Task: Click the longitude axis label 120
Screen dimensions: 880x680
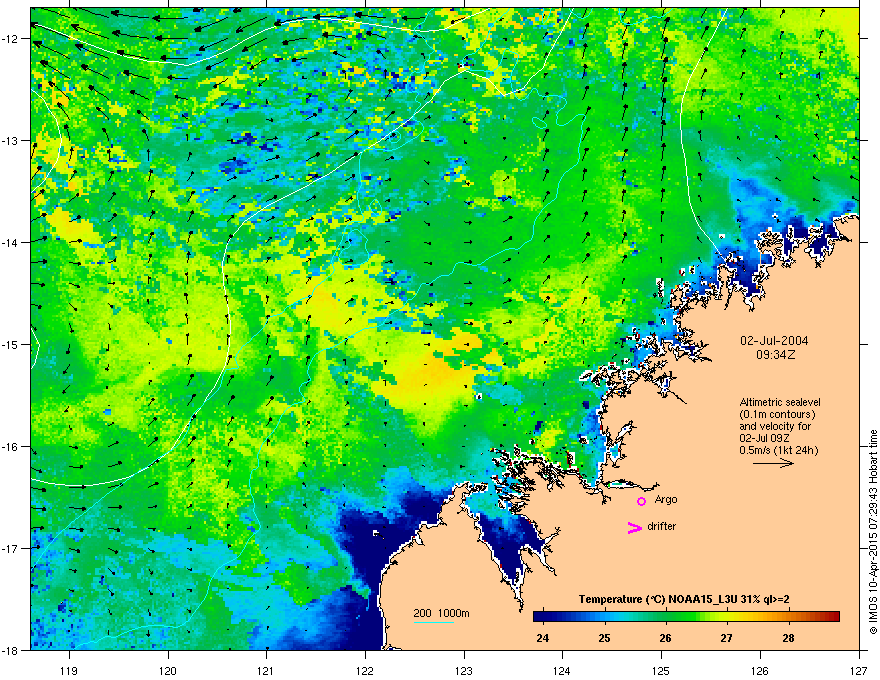Action: (x=168, y=670)
